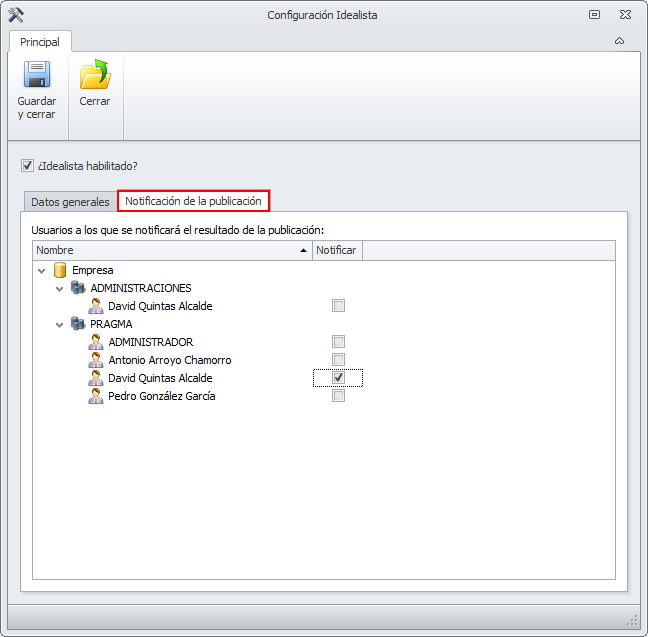Select the Notificación de la publicación tab
This screenshot has width=648, height=637.
(193, 201)
